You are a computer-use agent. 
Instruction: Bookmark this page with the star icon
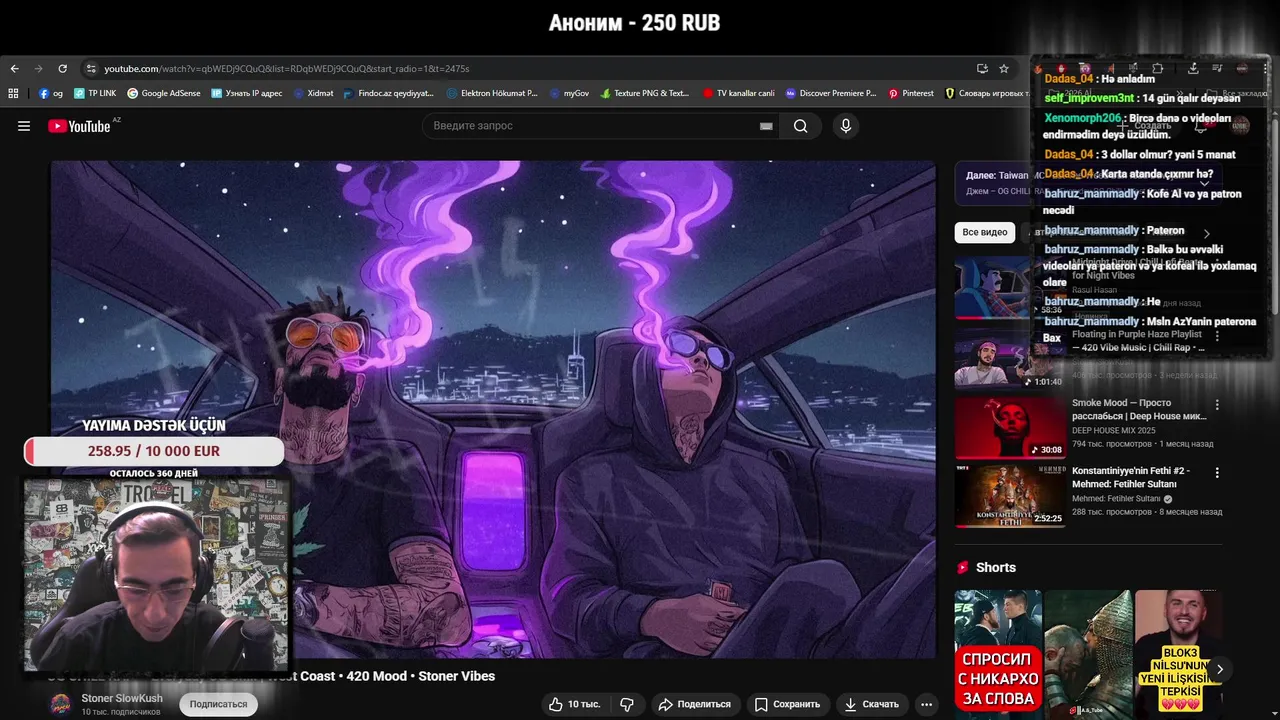[1004, 69]
